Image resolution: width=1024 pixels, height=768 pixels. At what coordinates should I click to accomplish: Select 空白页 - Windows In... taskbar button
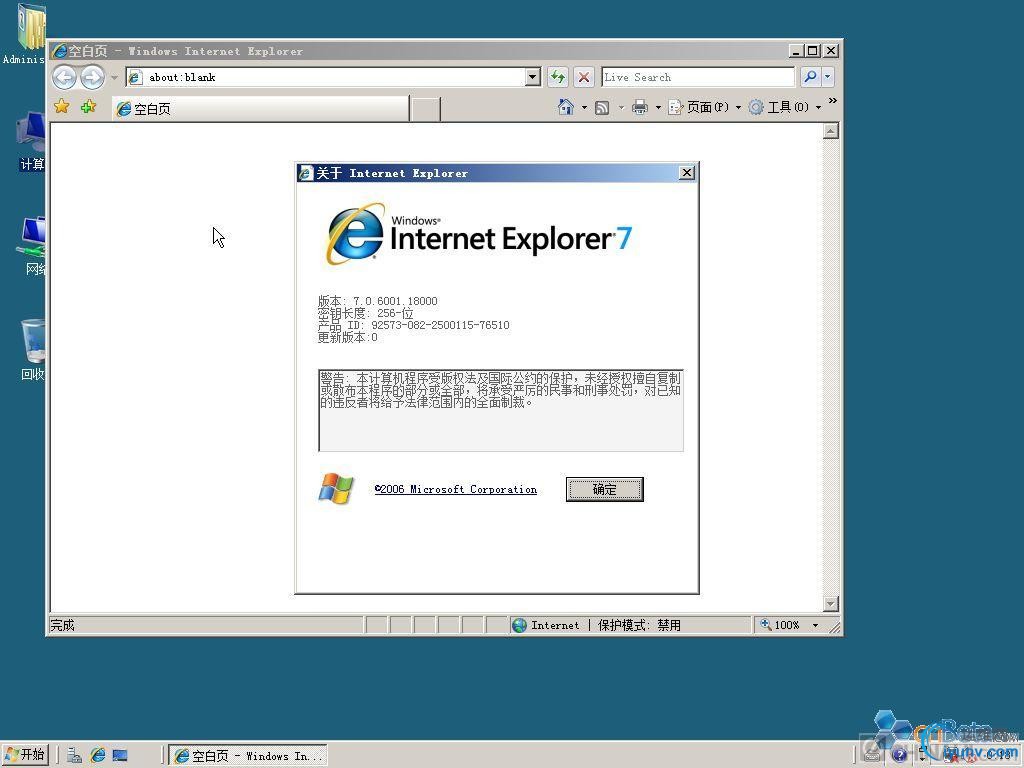(248, 756)
